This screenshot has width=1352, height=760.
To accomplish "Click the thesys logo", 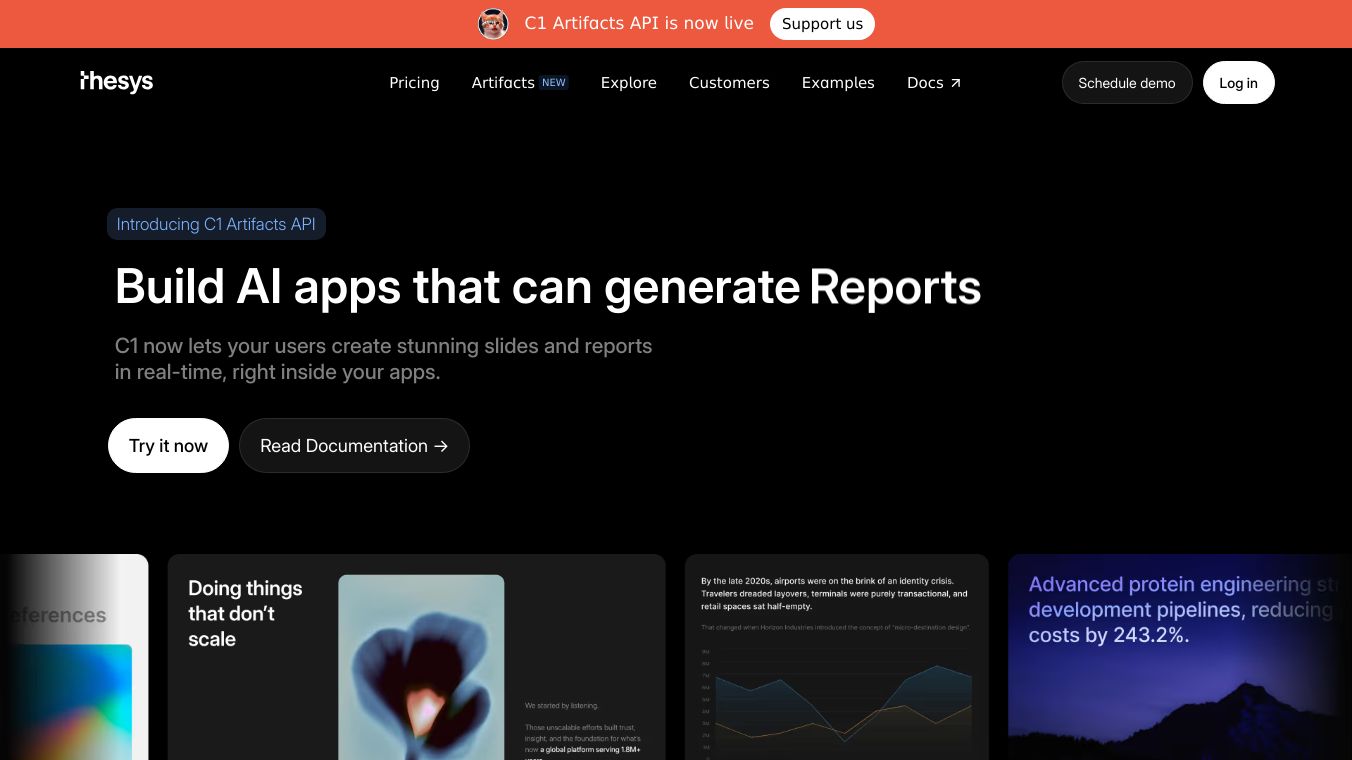I will [117, 82].
